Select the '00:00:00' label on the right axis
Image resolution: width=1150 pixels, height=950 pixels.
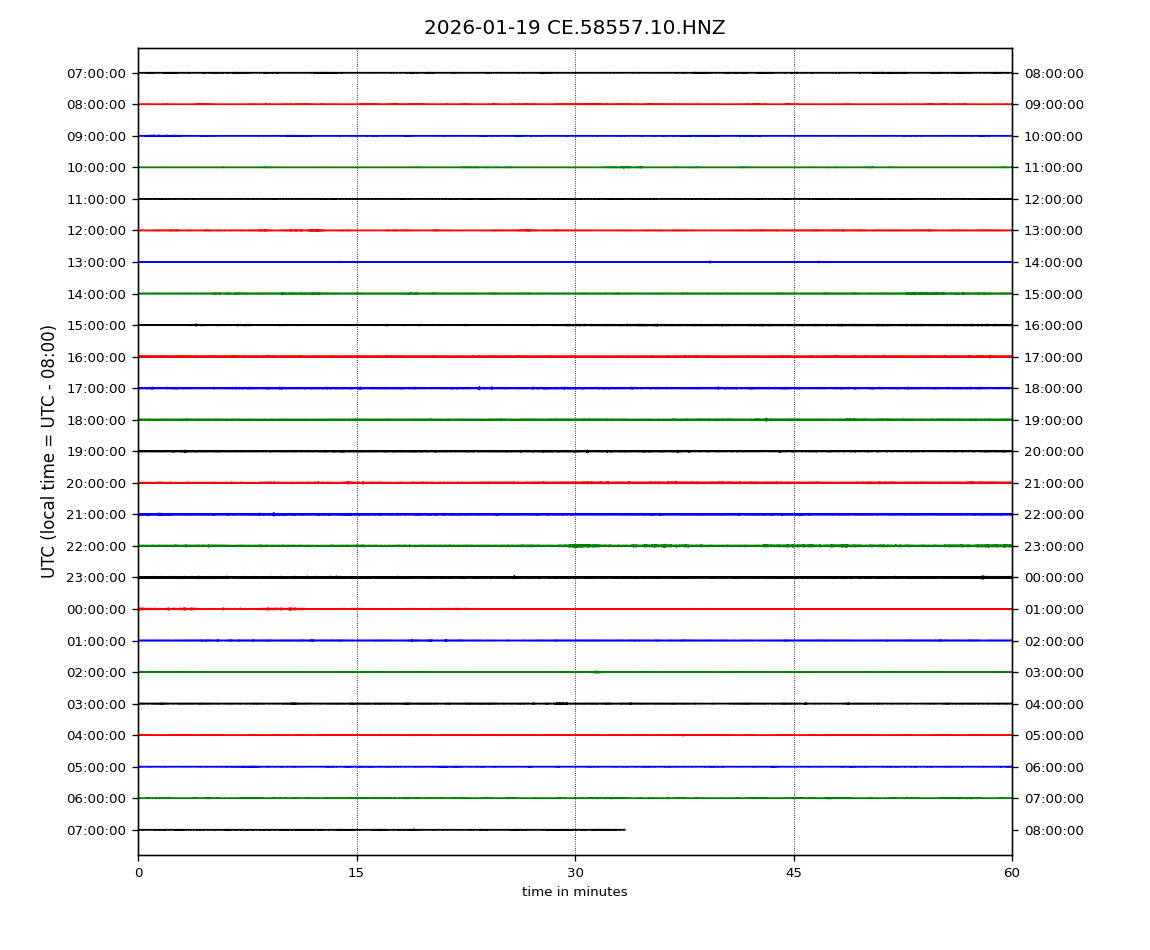point(1053,578)
